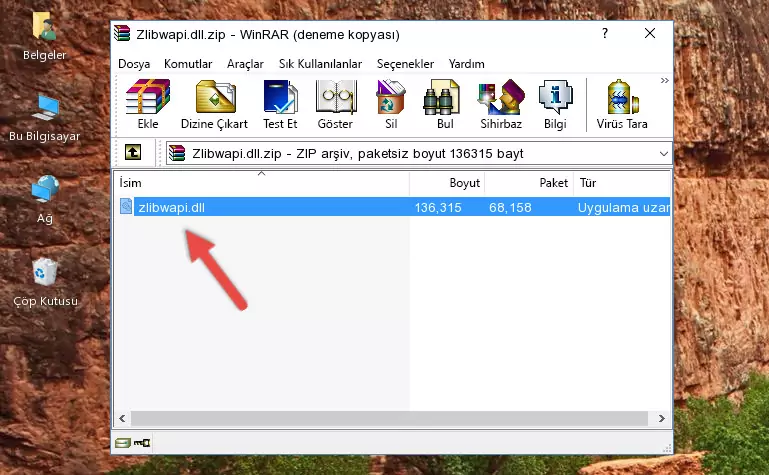This screenshot has width=769, height=475.
Task: Click the horizontal scrollbar track
Action: [389, 418]
